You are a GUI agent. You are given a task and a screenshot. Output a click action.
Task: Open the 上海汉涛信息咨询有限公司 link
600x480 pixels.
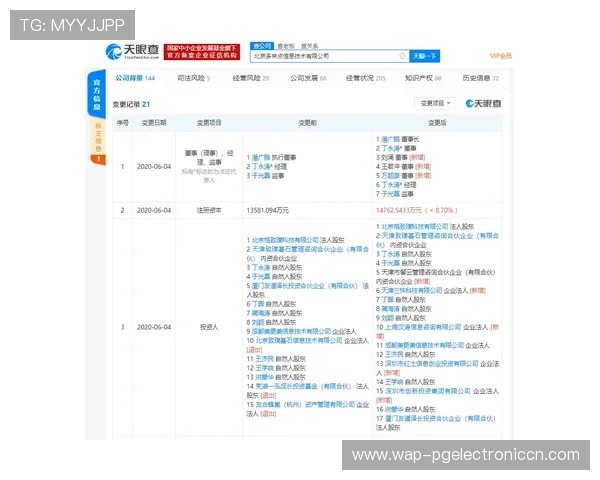click(x=423, y=327)
